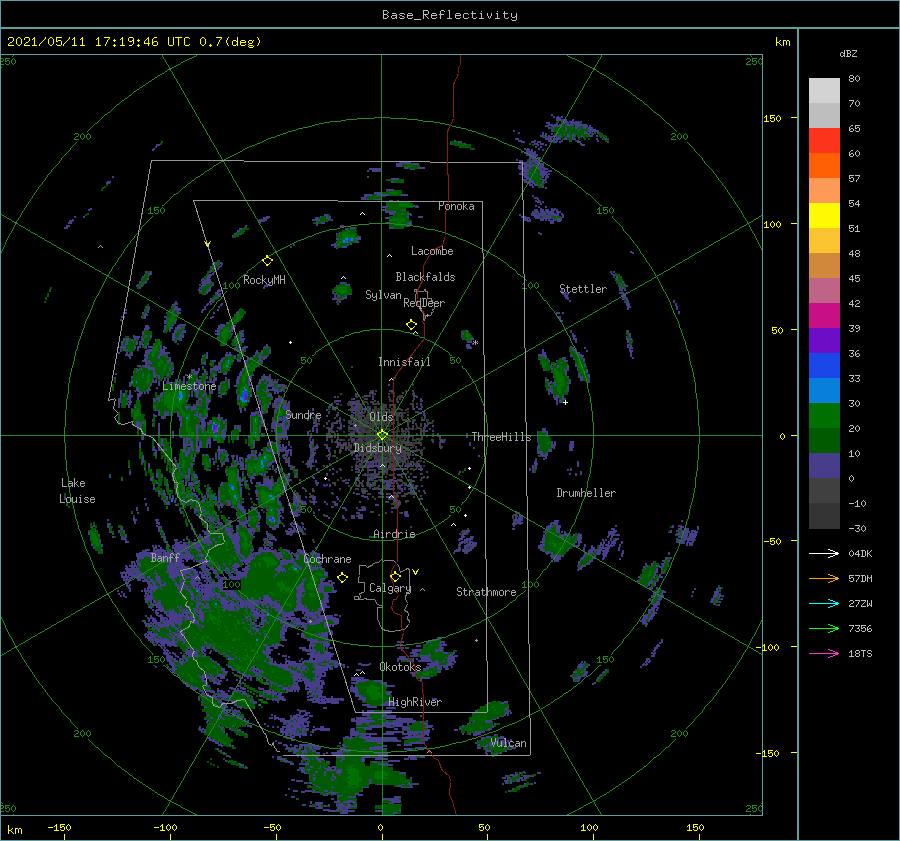
Task: Click the 57DM legend label
Action: (x=860, y=579)
